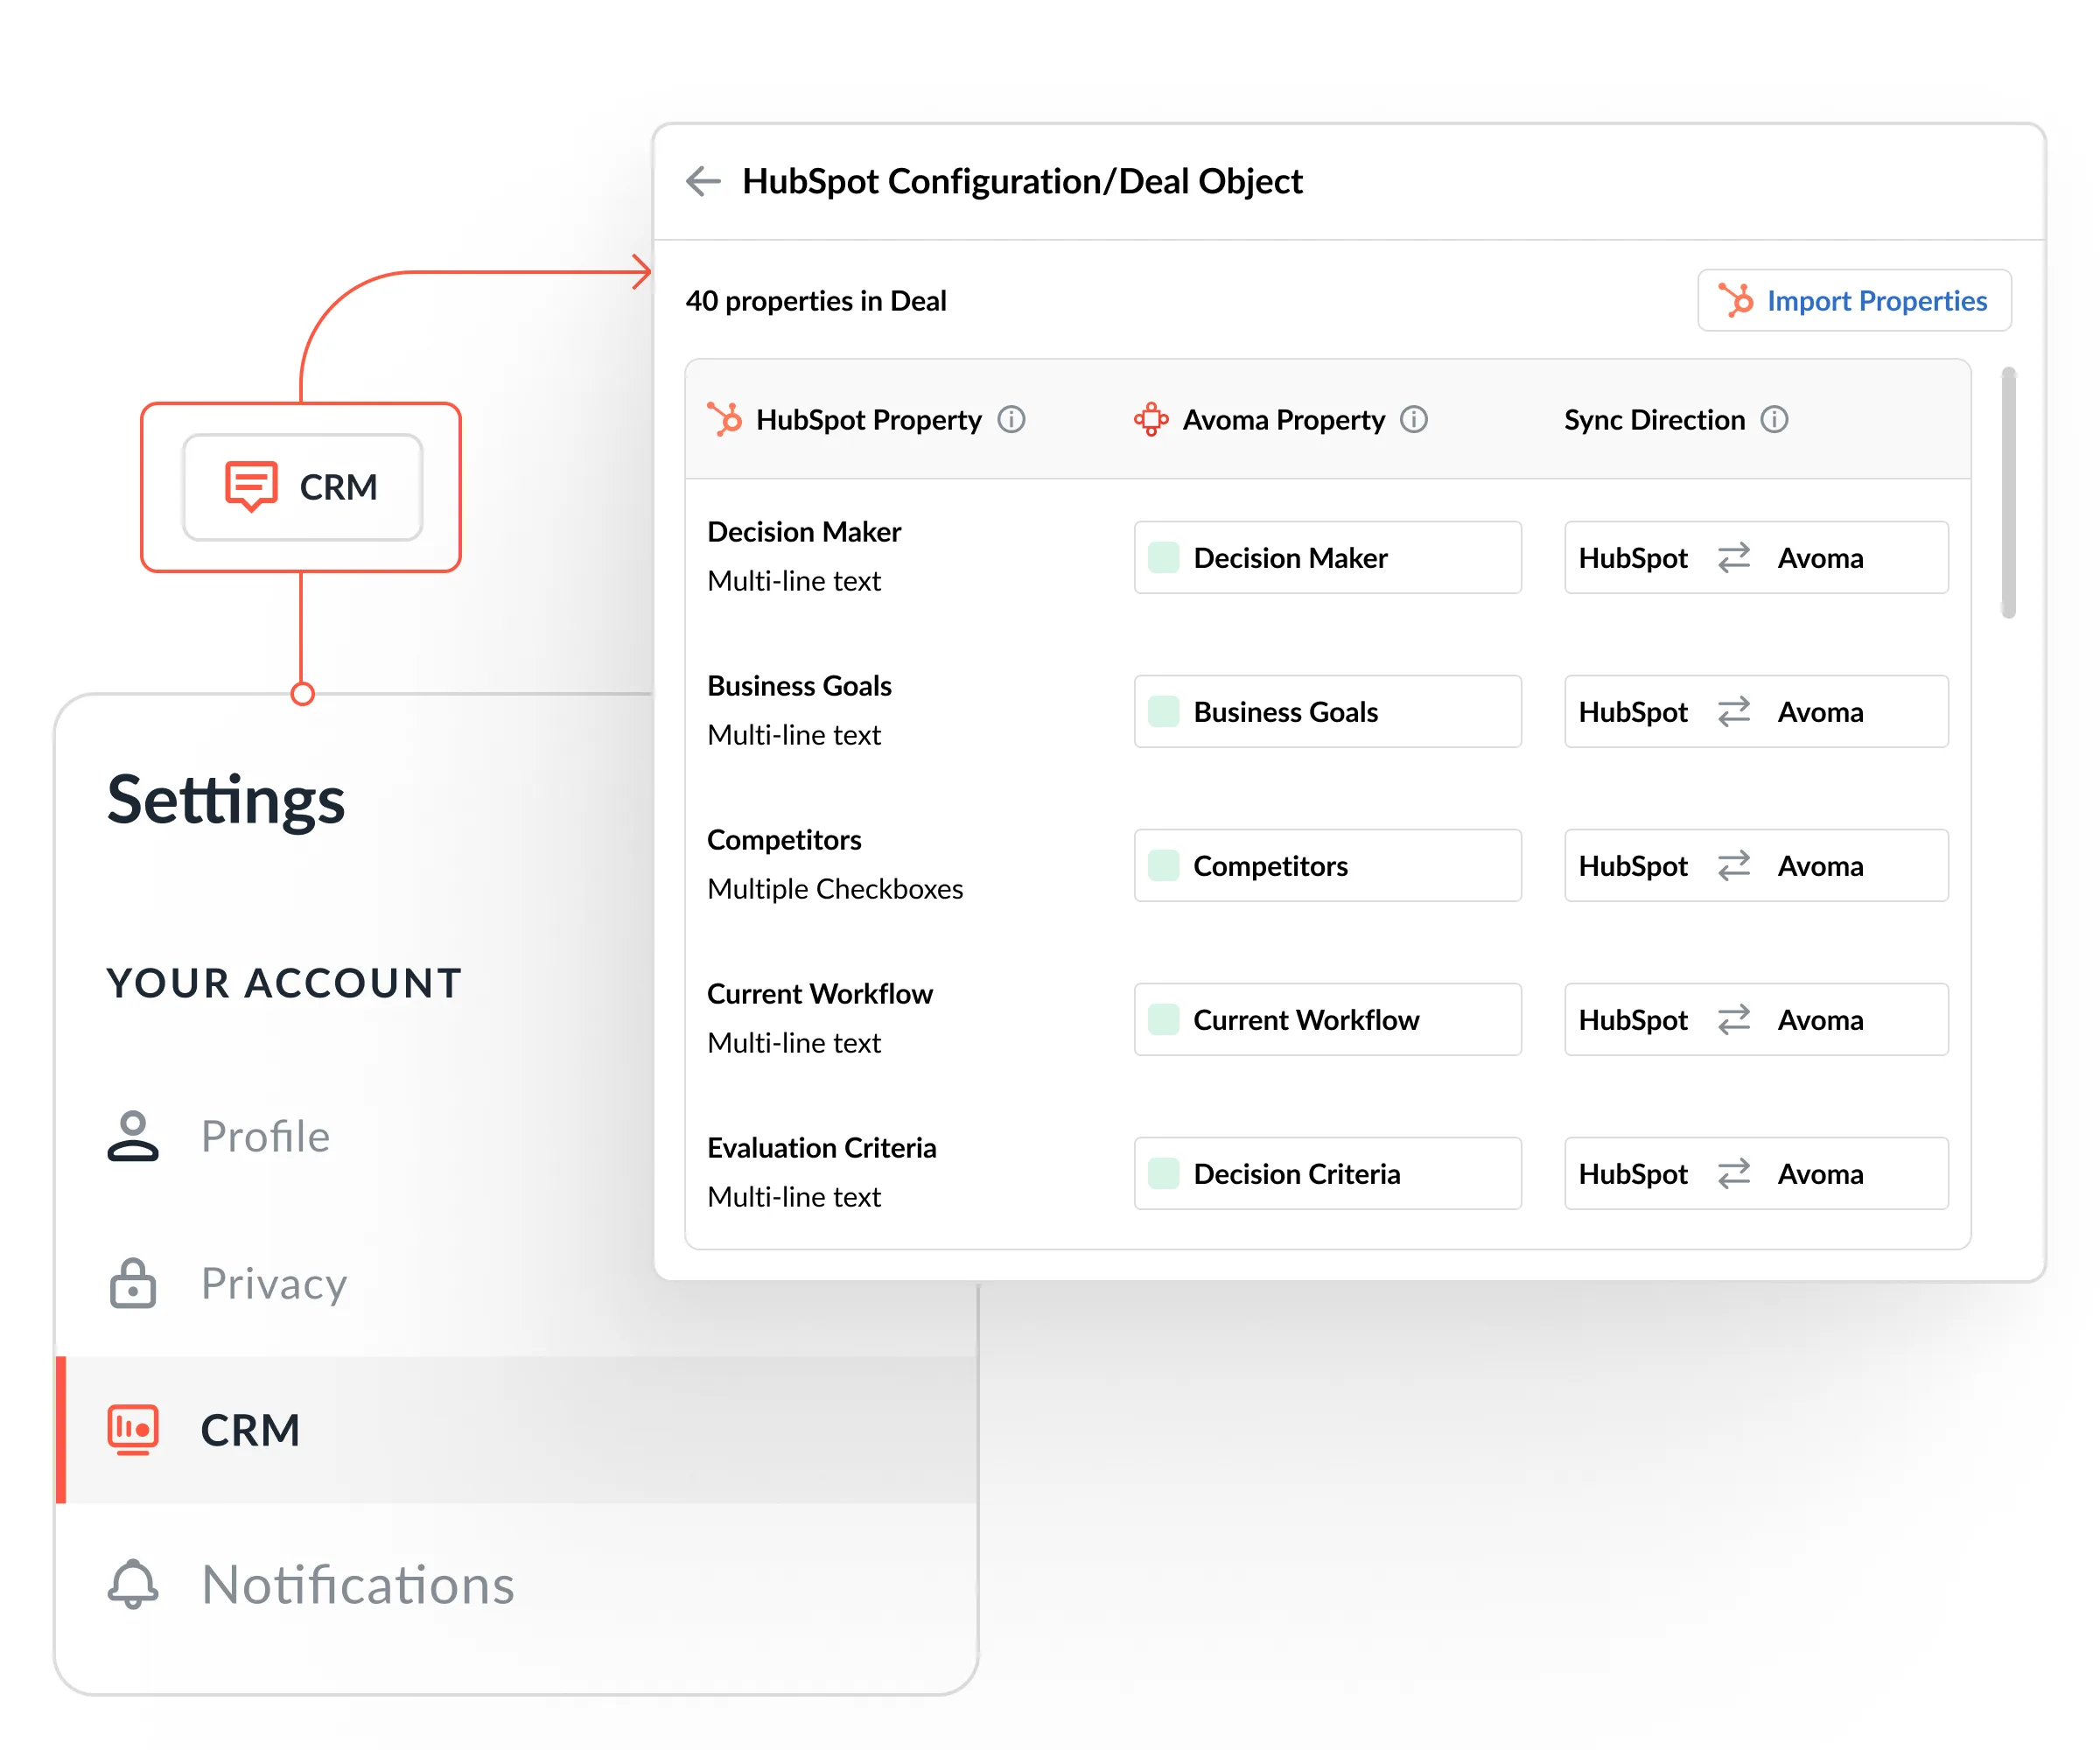Click the Import Properties button
Screen dimensions: 2100x1750
tap(1853, 300)
